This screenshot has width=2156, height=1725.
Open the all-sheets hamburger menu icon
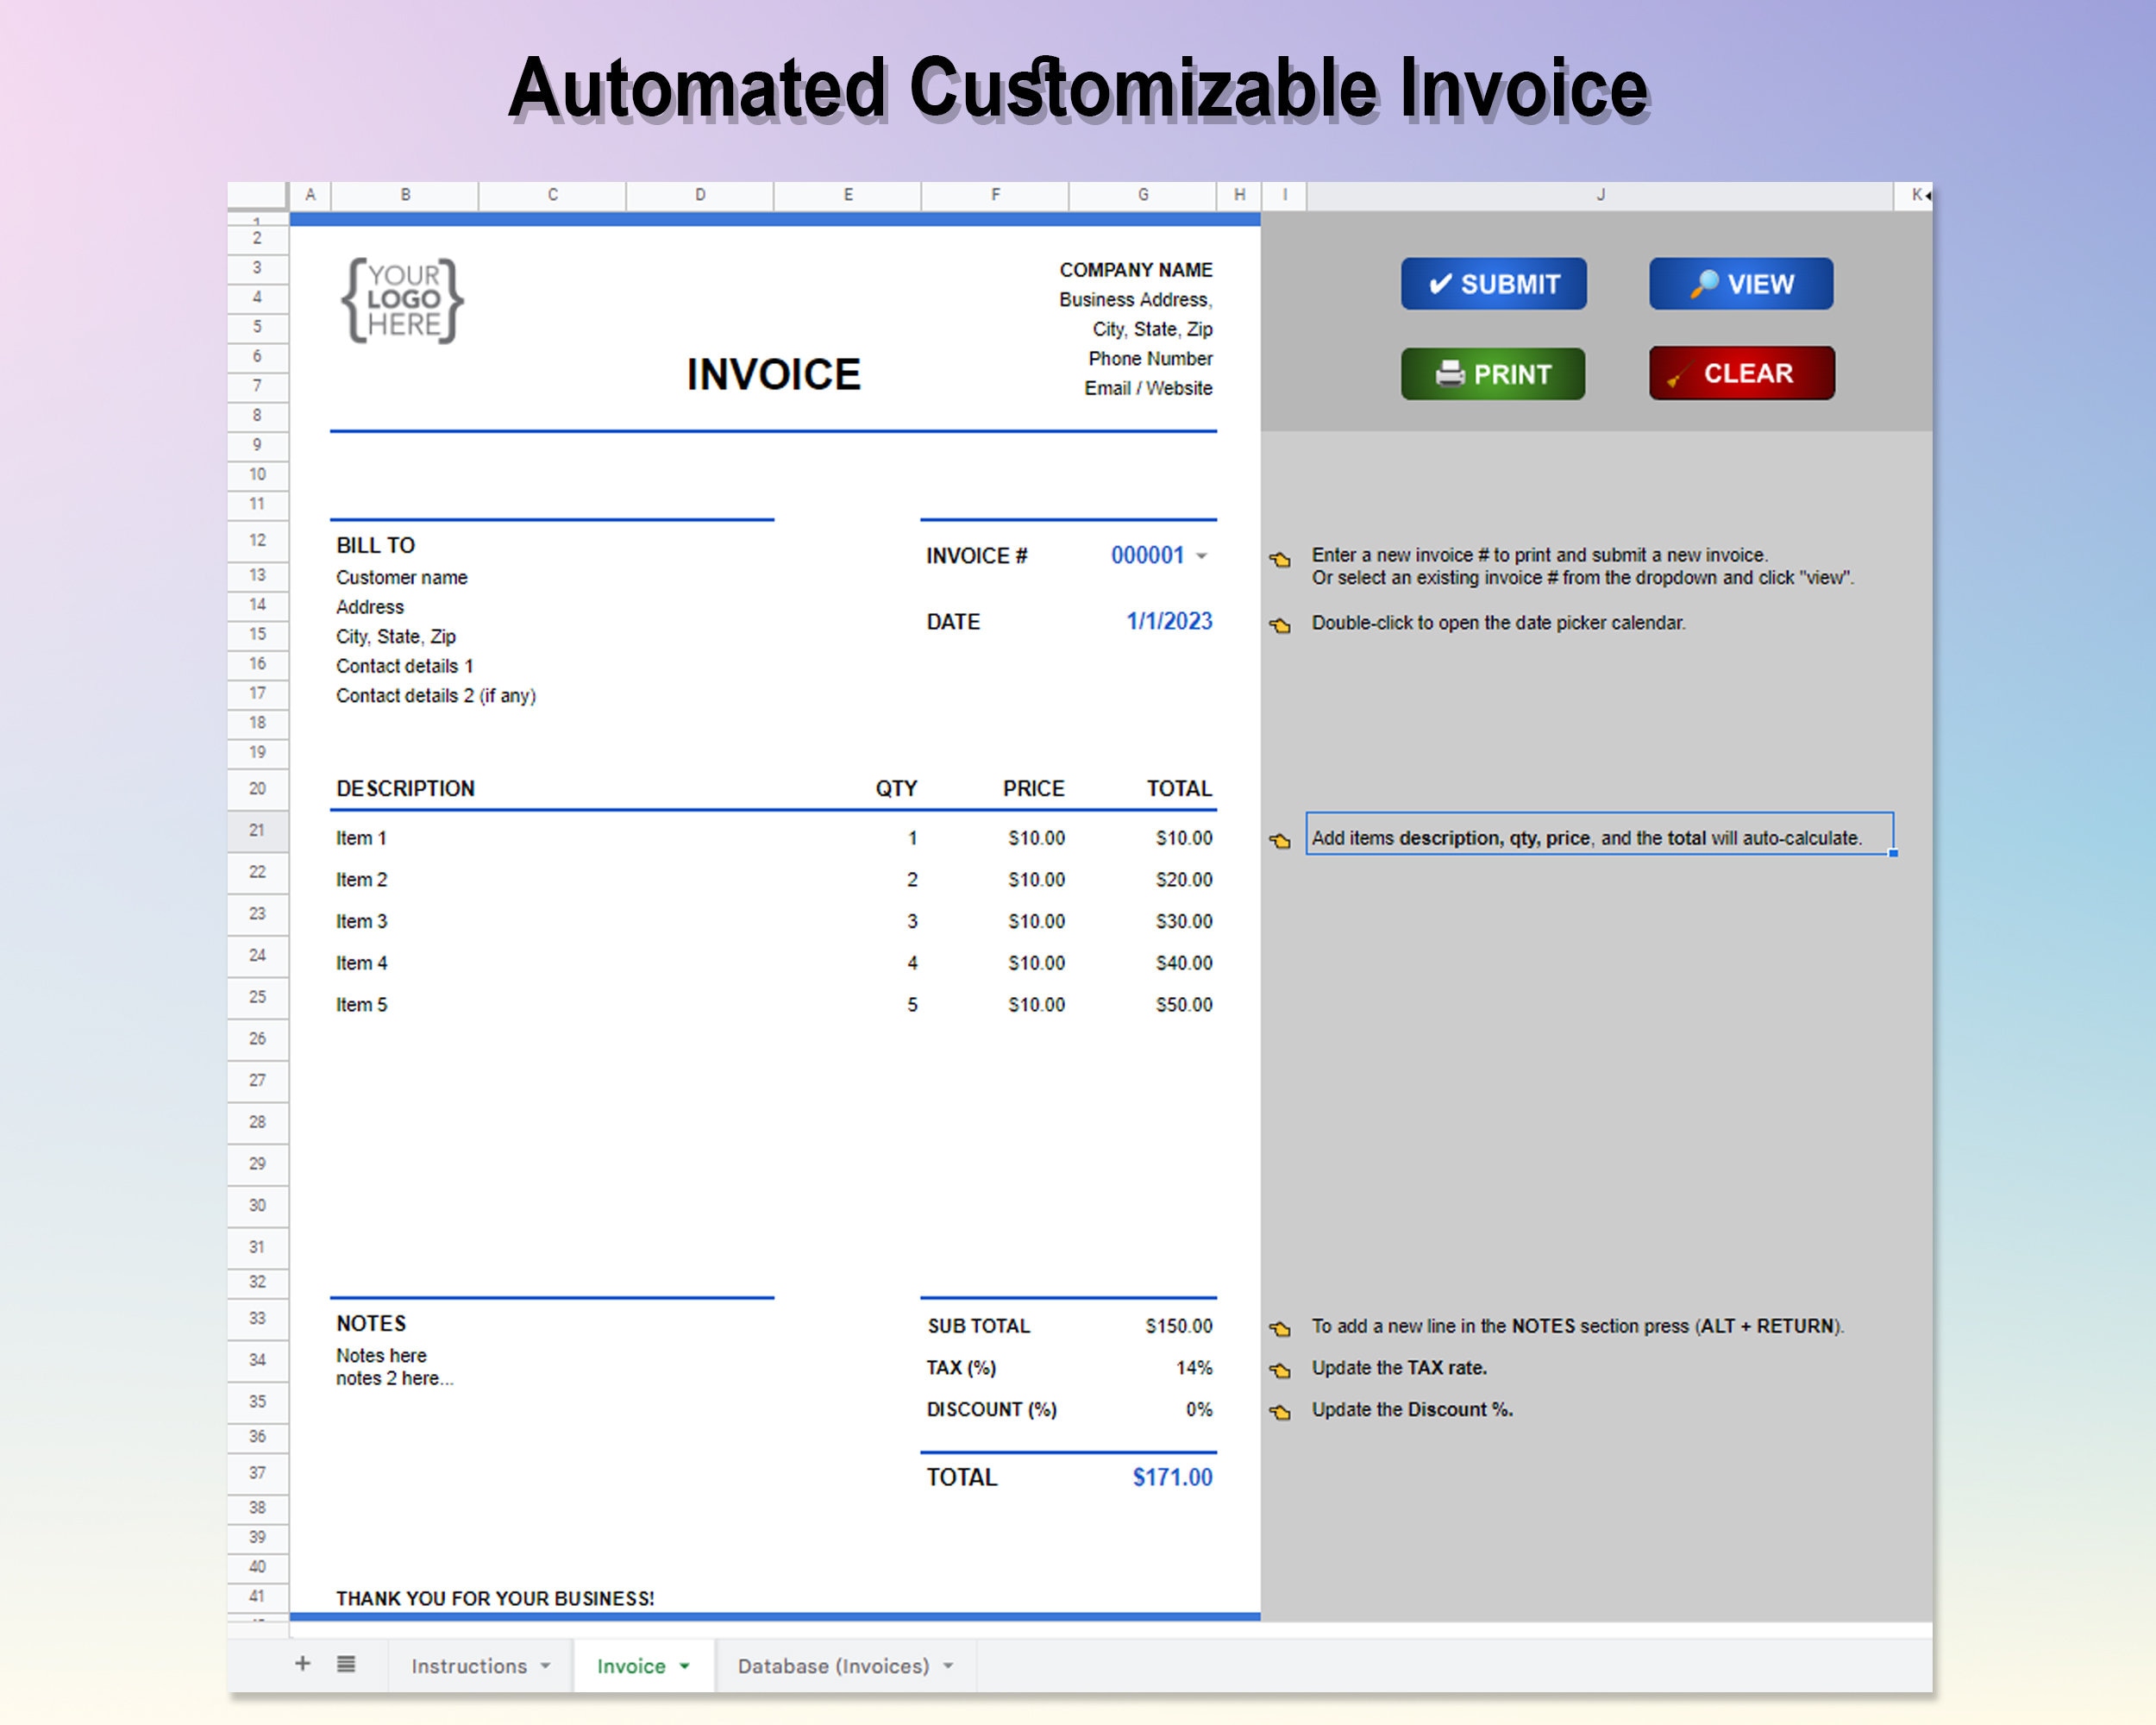point(346,1666)
